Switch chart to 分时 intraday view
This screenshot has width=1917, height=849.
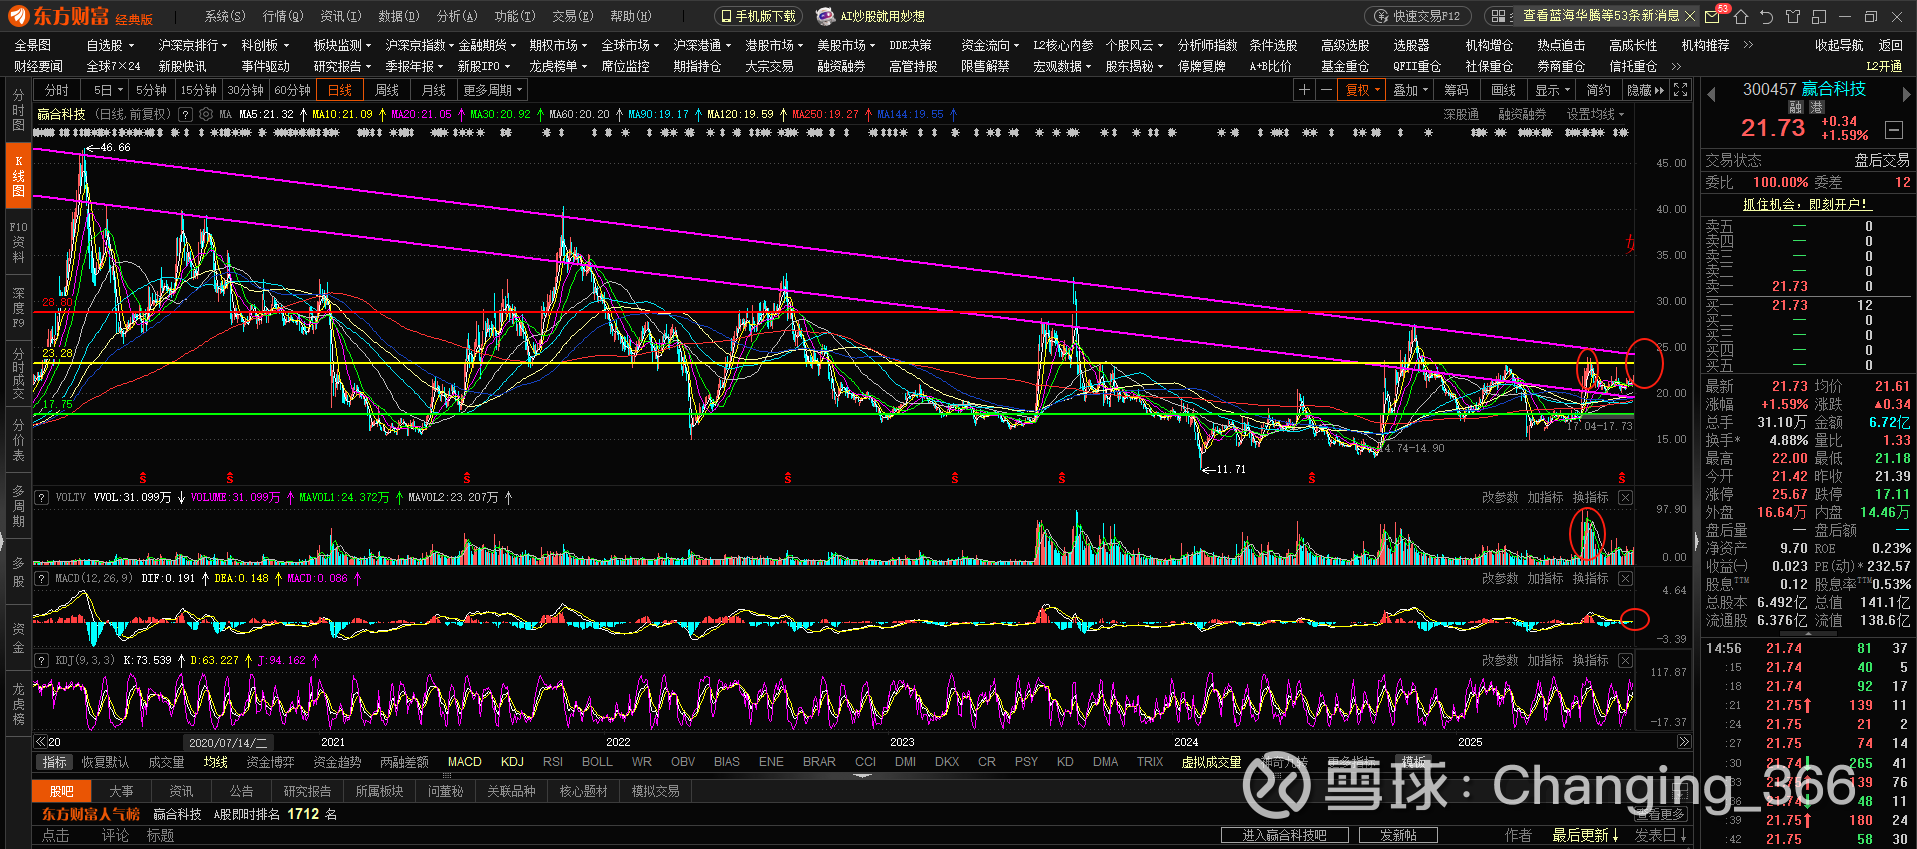coord(57,90)
